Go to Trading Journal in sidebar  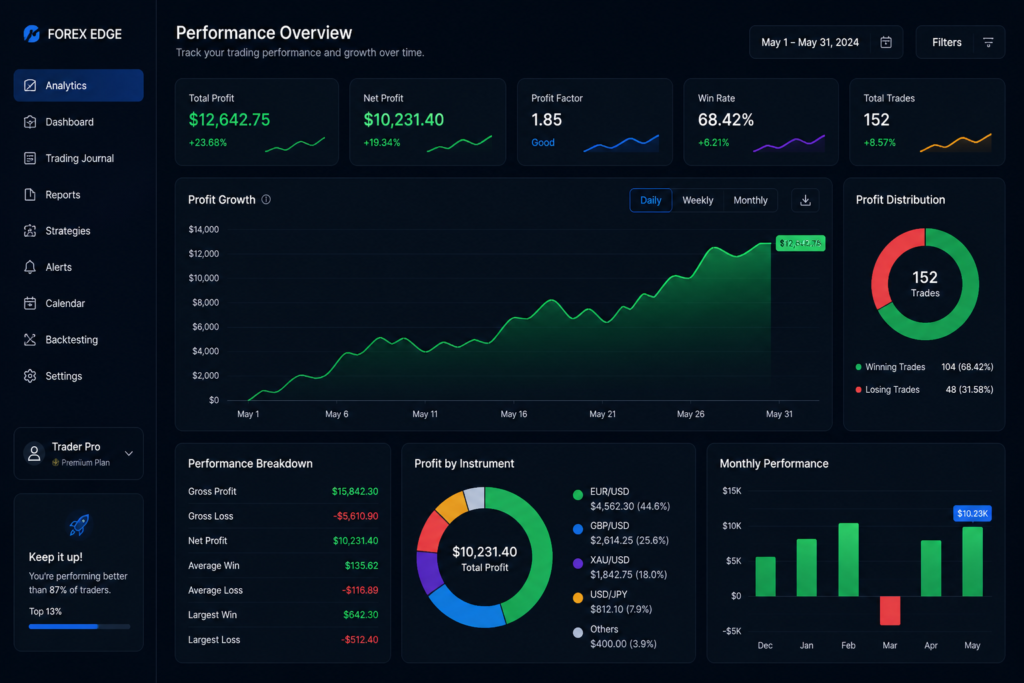(78, 158)
